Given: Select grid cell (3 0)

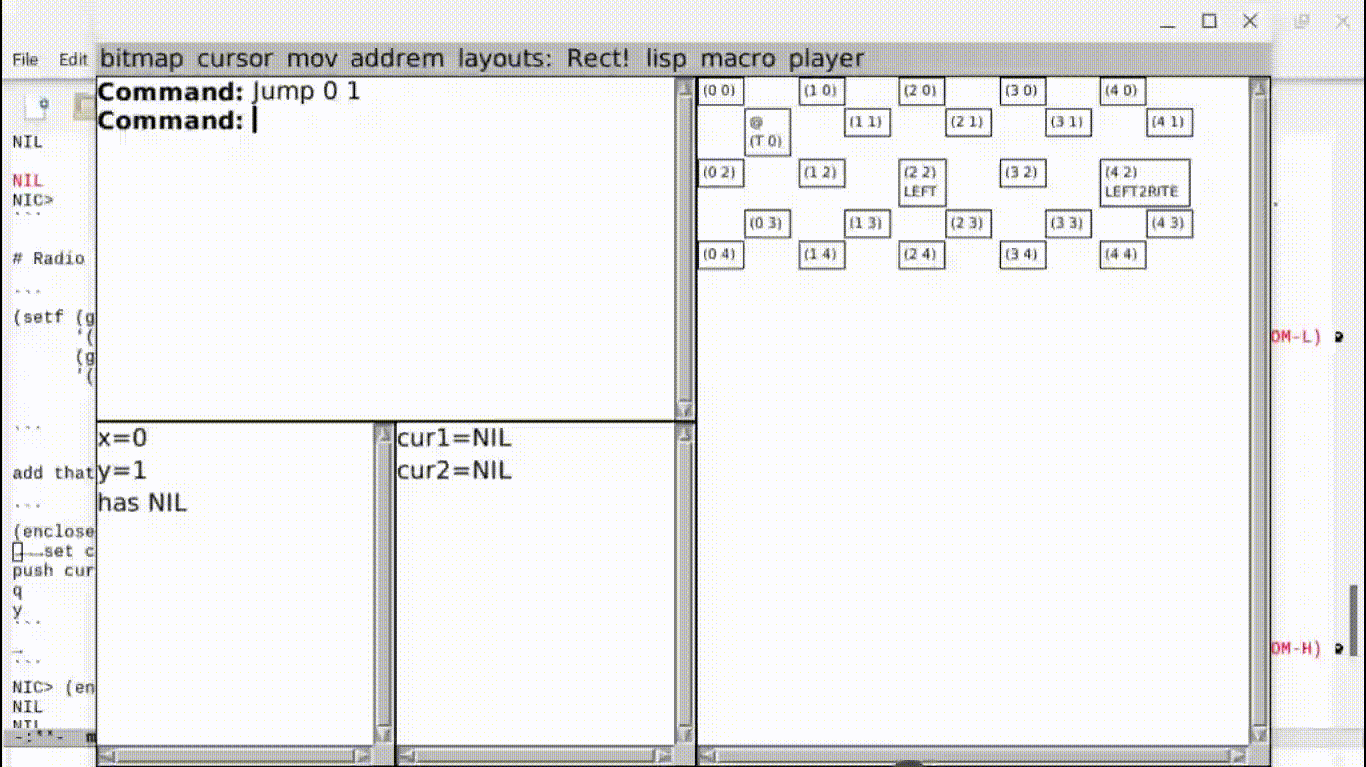Looking at the screenshot, I should tap(1023, 91).
